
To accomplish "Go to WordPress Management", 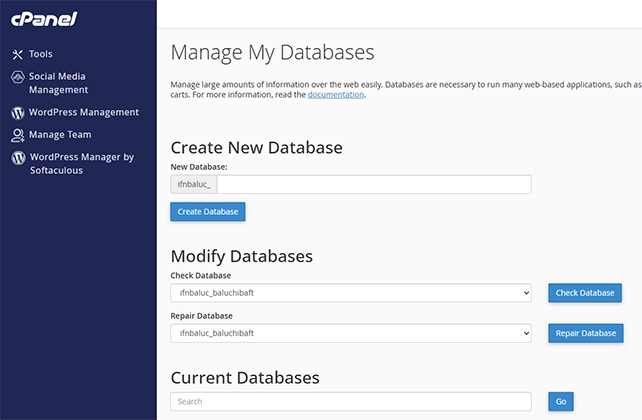I will pos(84,112).
